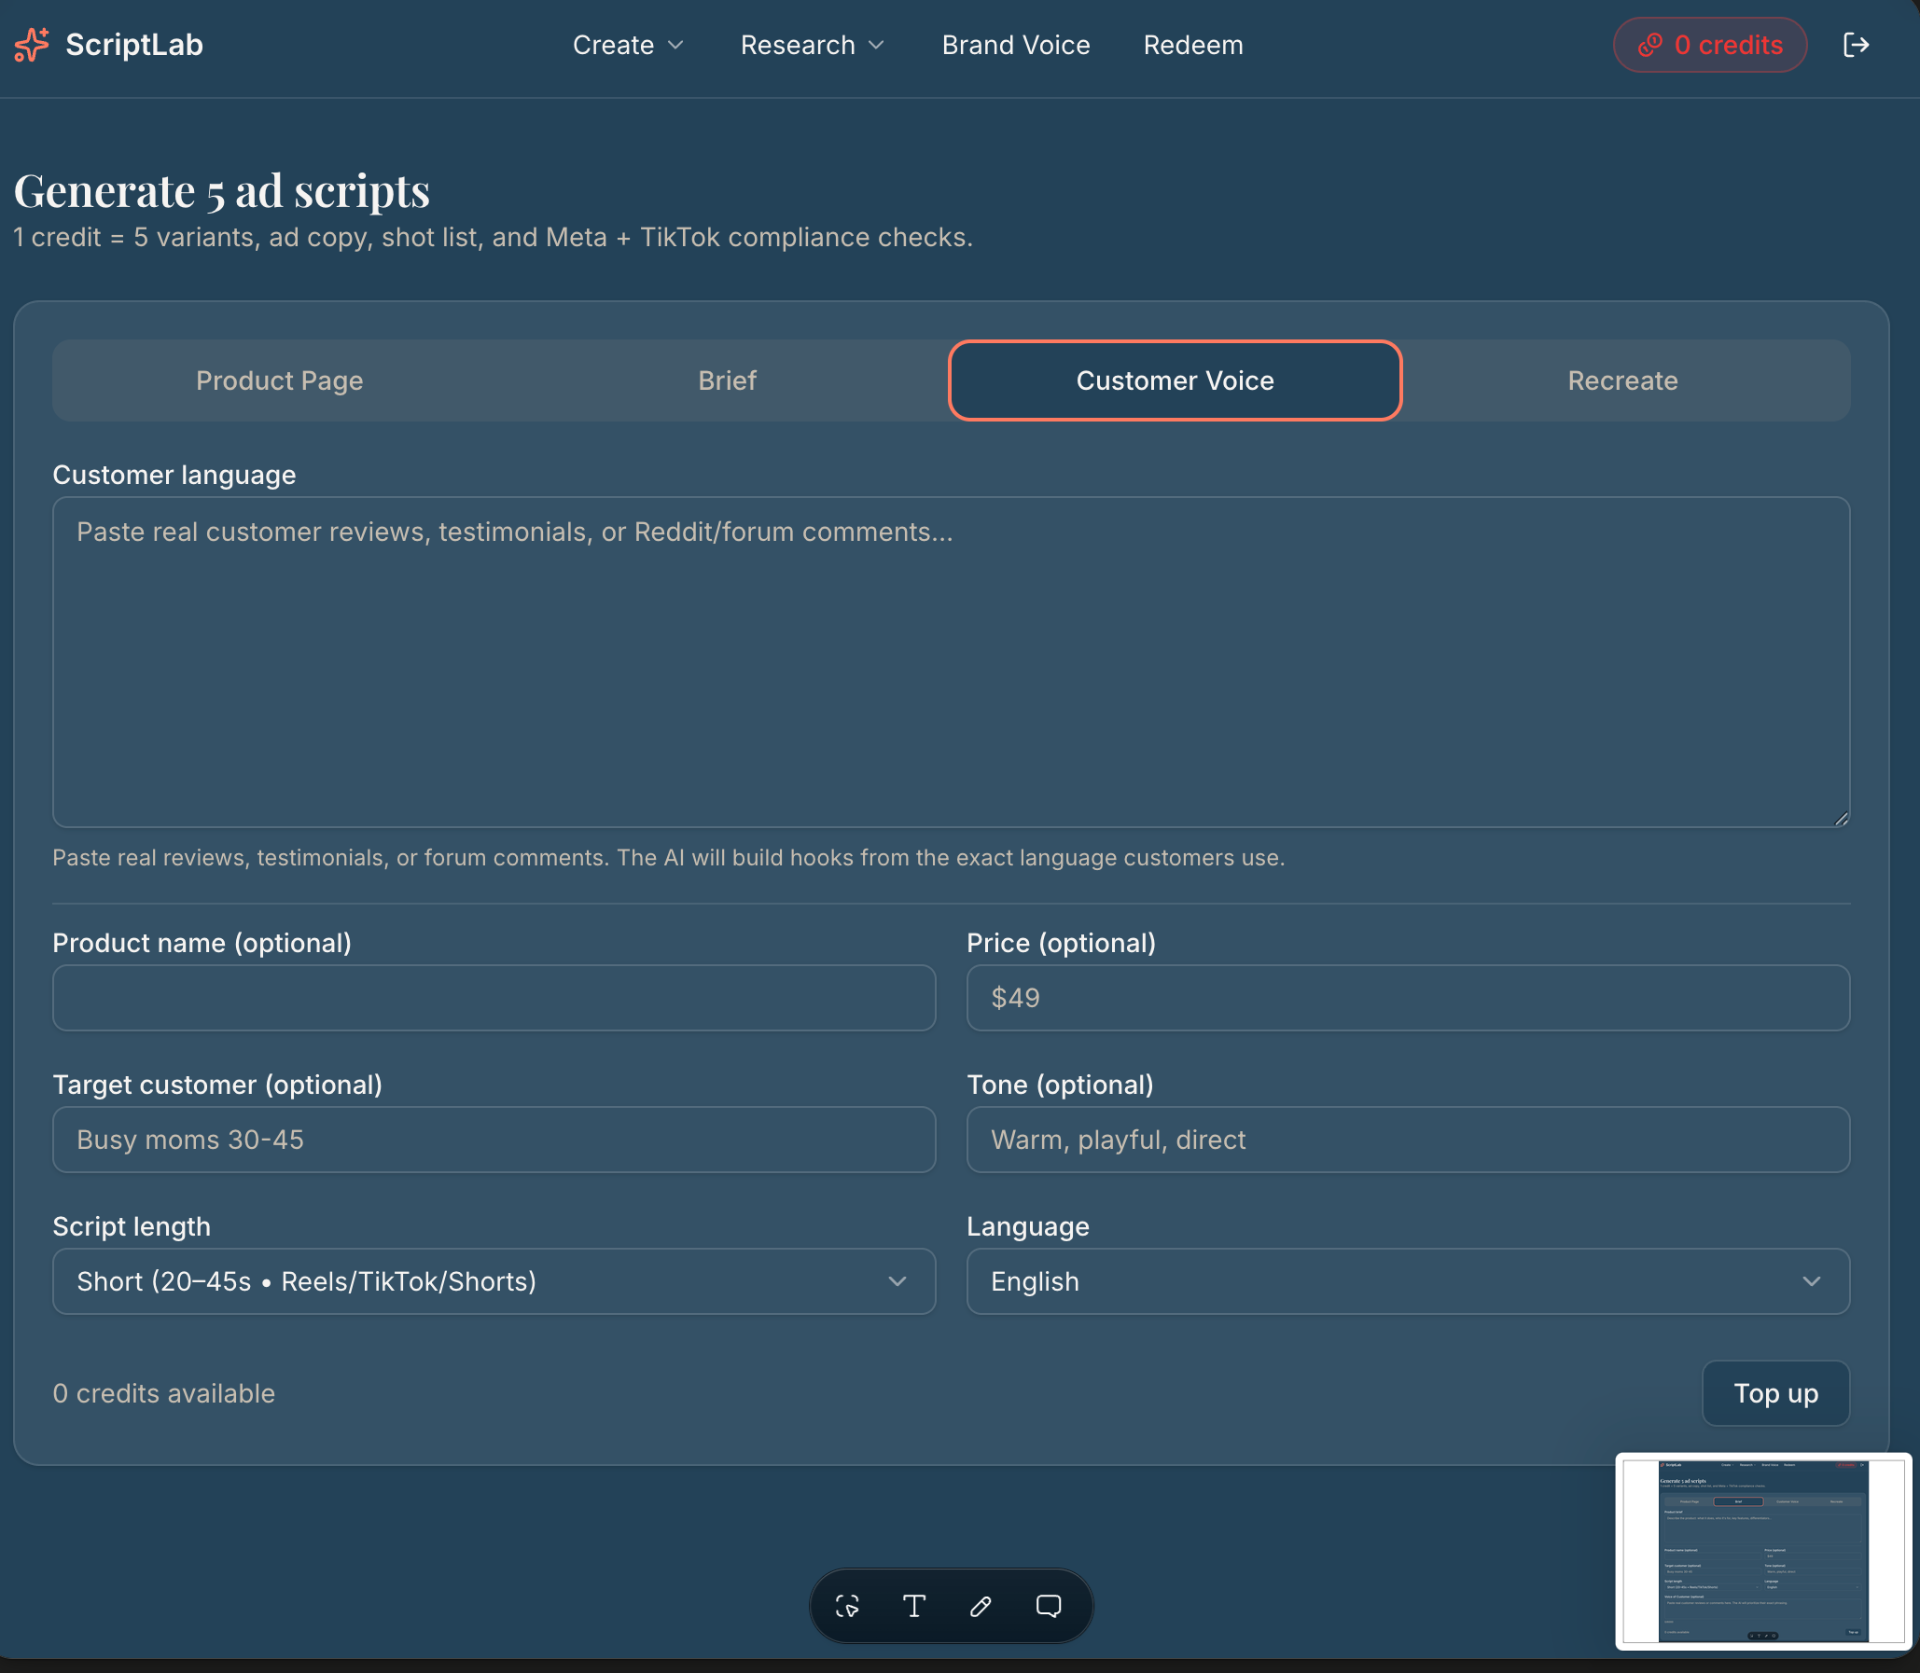Select the pencil draw tool icon
Screen dimensions: 1920x1673
[x=981, y=1606]
